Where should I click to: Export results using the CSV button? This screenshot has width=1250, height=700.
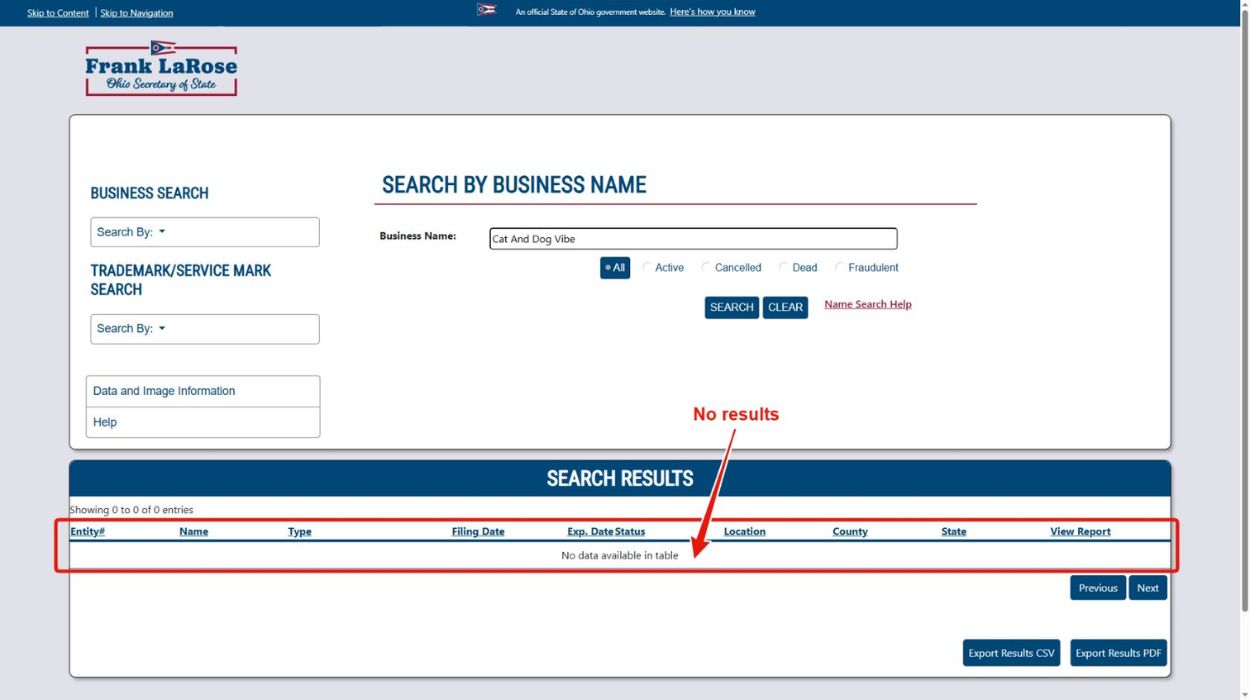(x=1011, y=653)
